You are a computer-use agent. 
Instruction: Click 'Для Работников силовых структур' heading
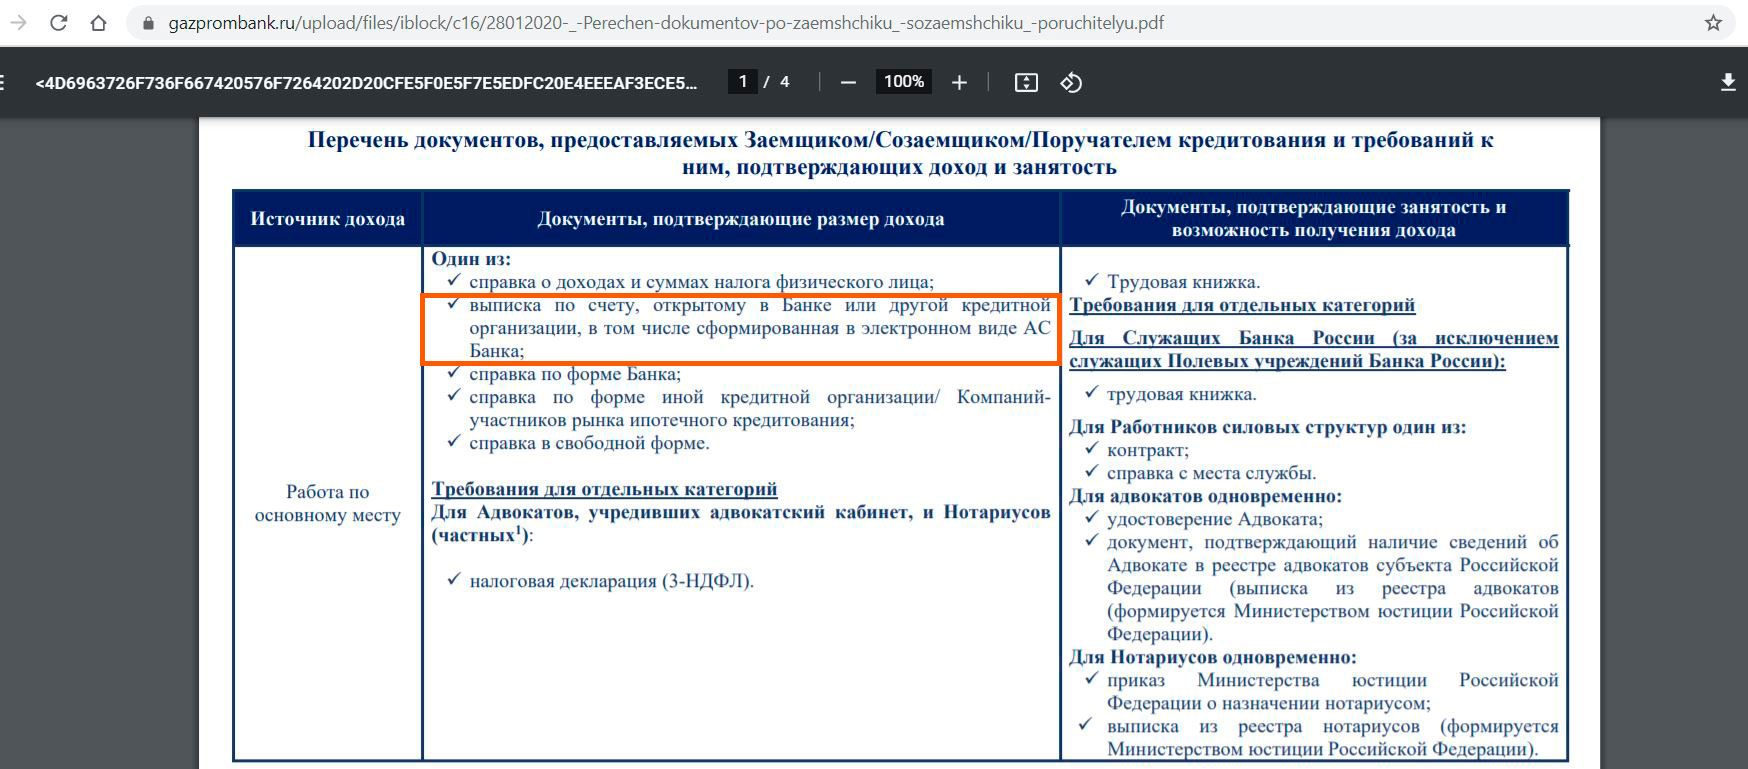pyautogui.click(x=1267, y=427)
